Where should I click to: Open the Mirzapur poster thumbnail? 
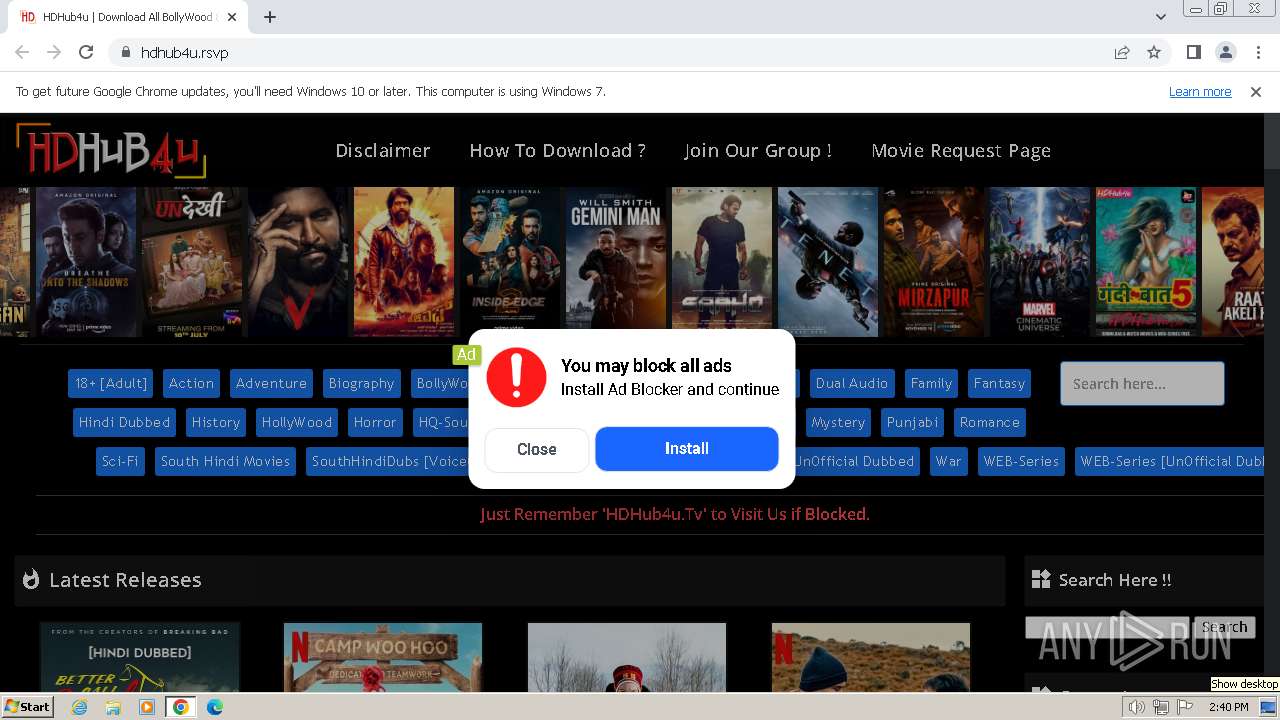coord(934,262)
